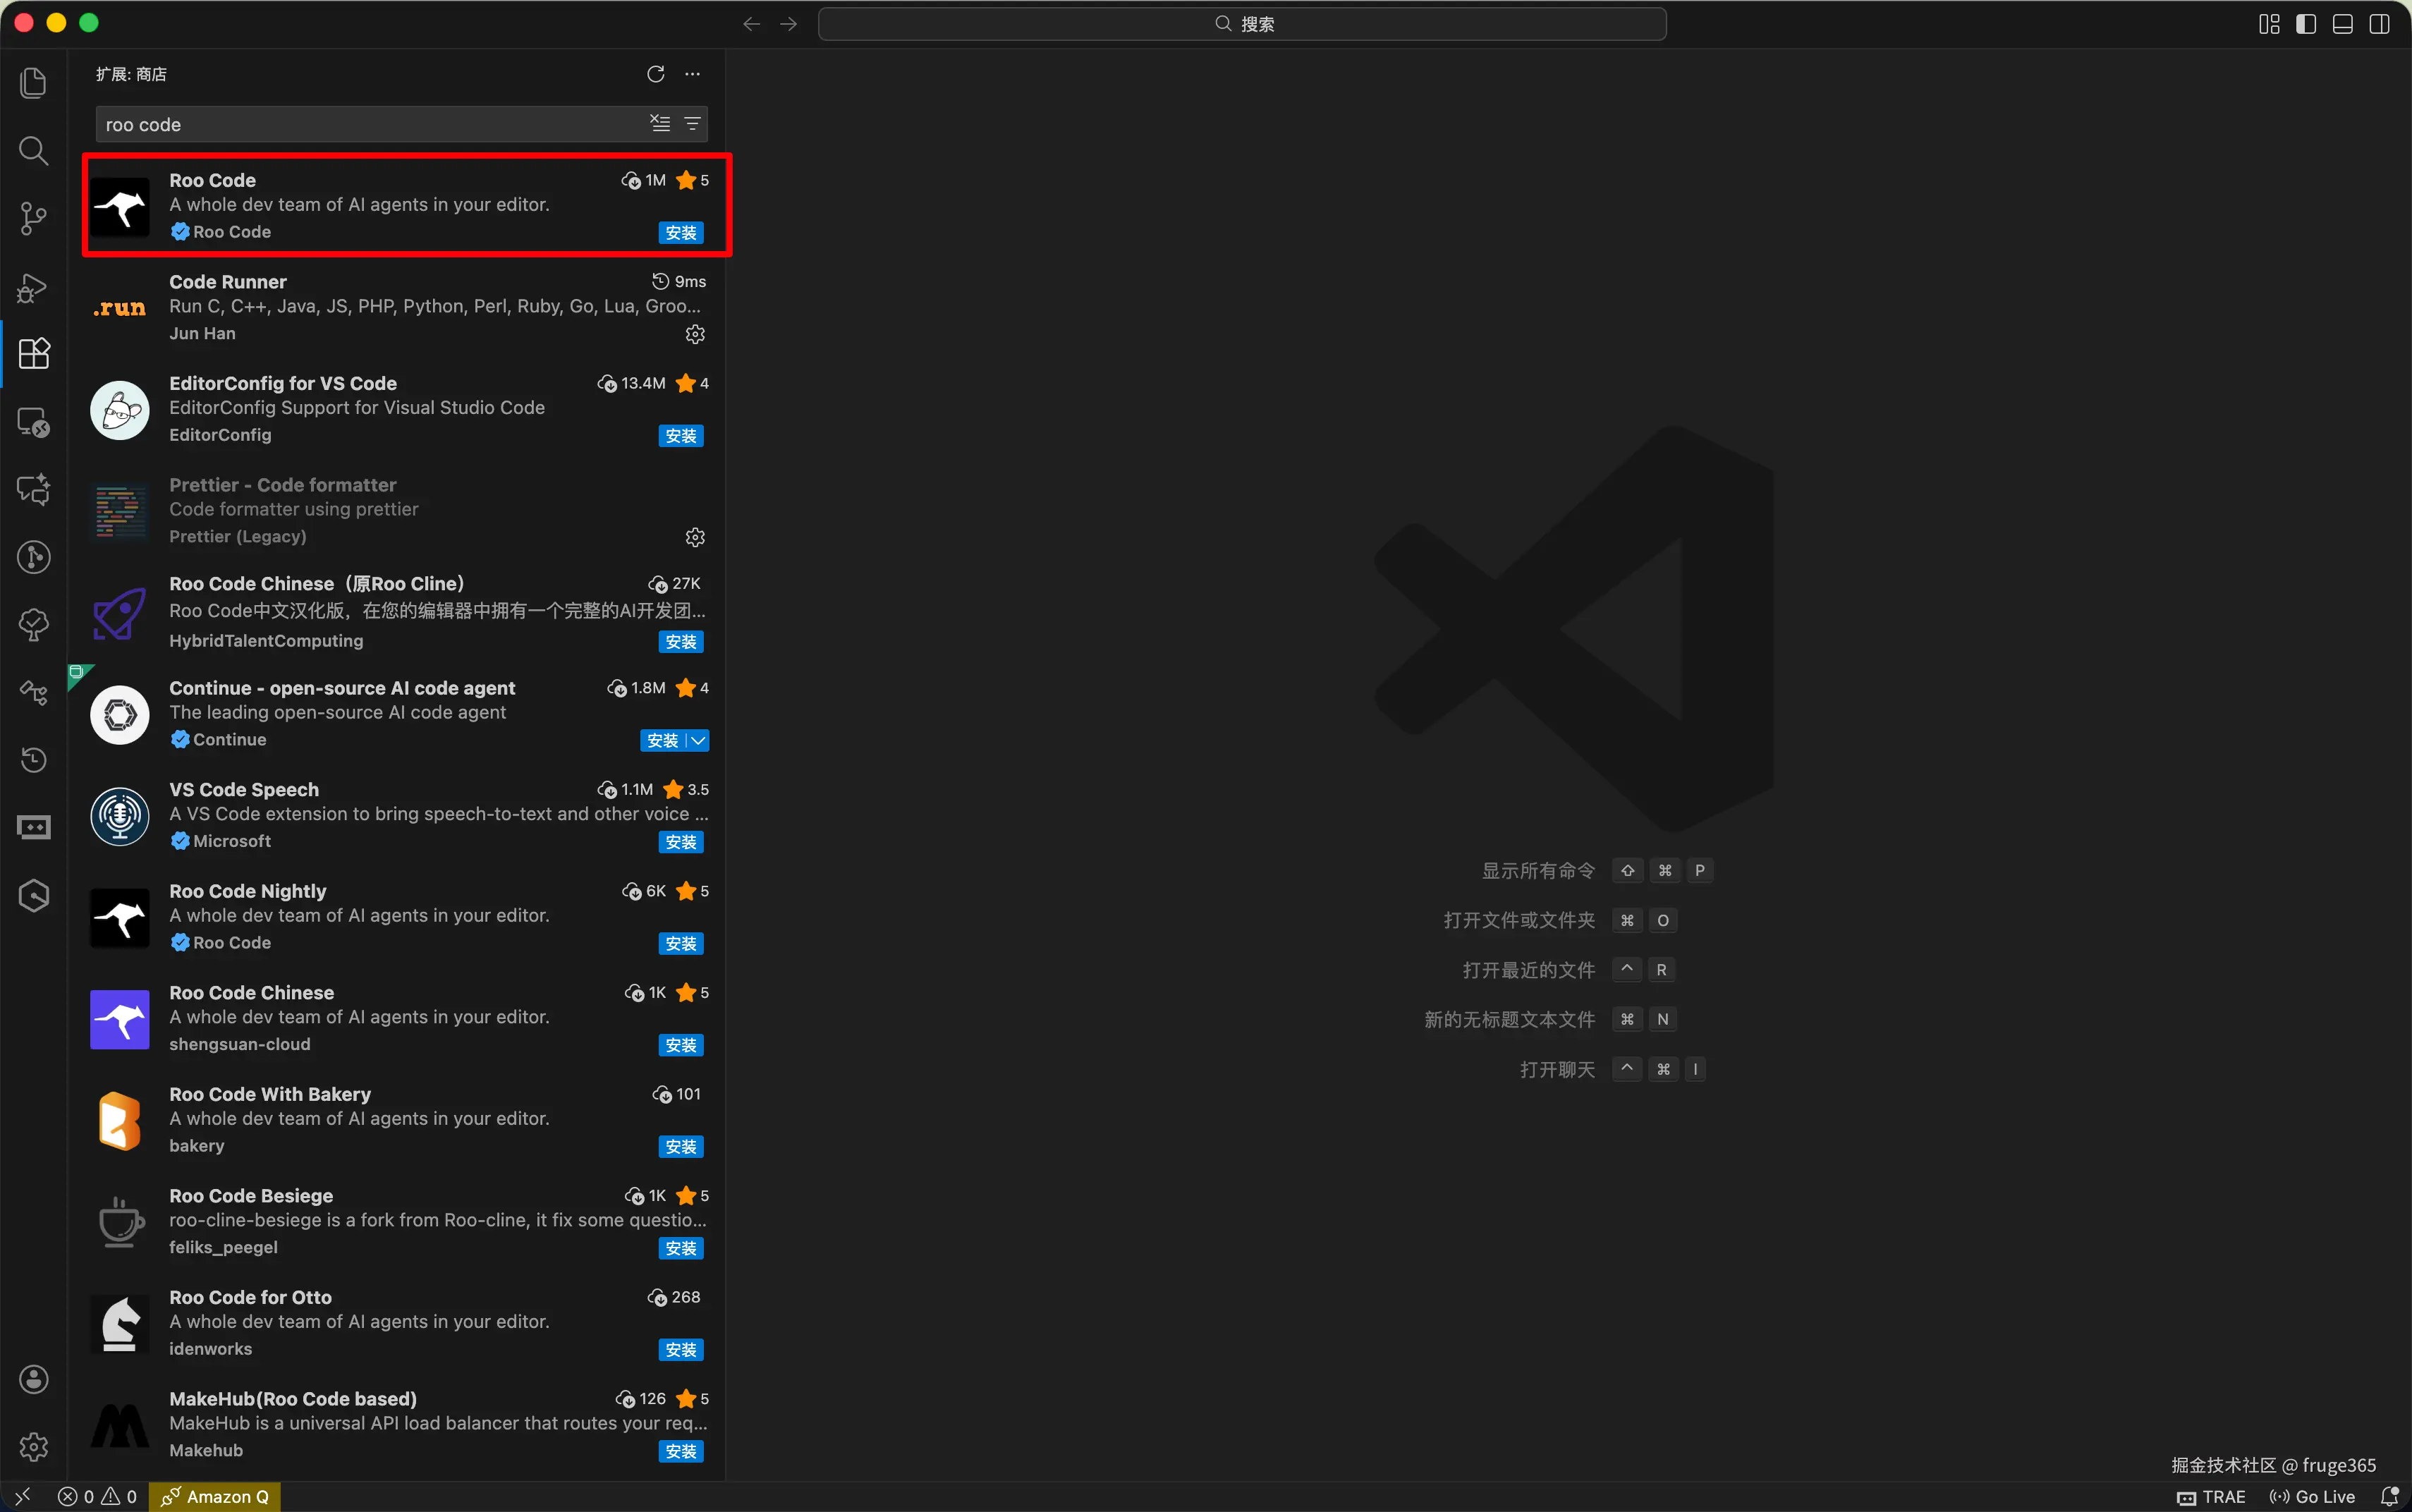Screen dimensions: 2412x1512
Task: Install Roo Code Nightly extension
Action: (x=680, y=944)
